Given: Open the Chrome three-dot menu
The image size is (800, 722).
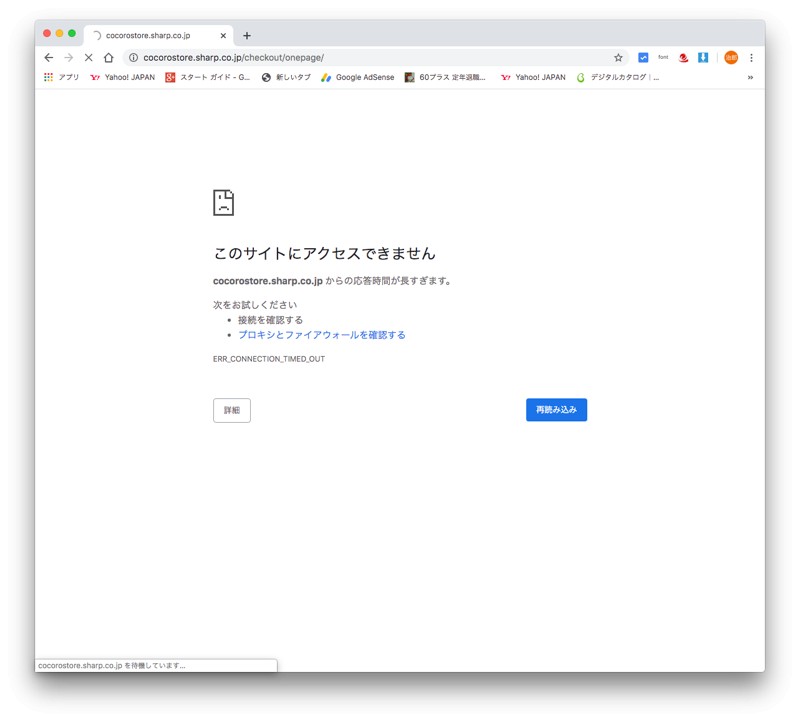Looking at the screenshot, I should [x=751, y=58].
